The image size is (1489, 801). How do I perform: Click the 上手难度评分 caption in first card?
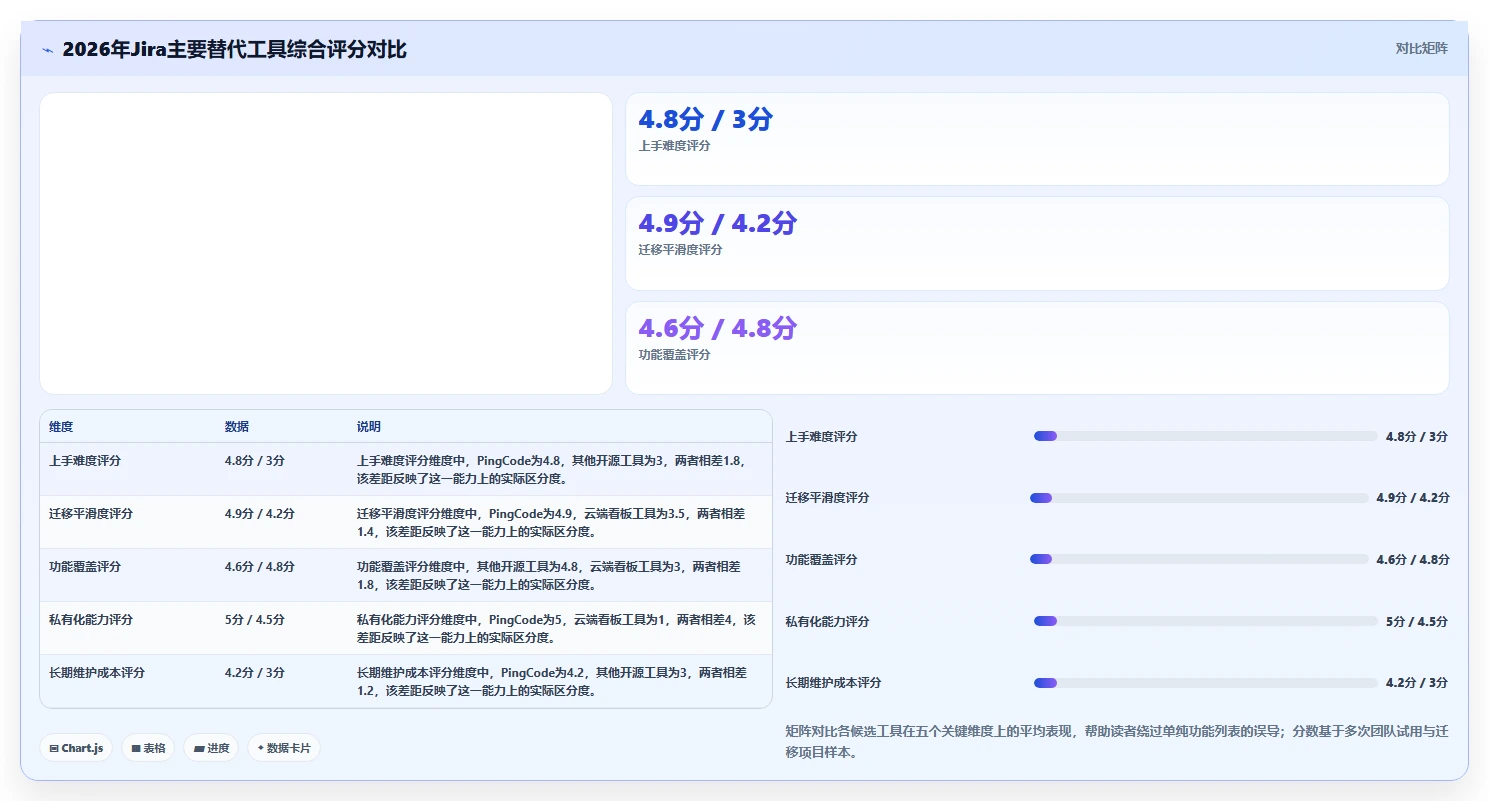[x=675, y=146]
